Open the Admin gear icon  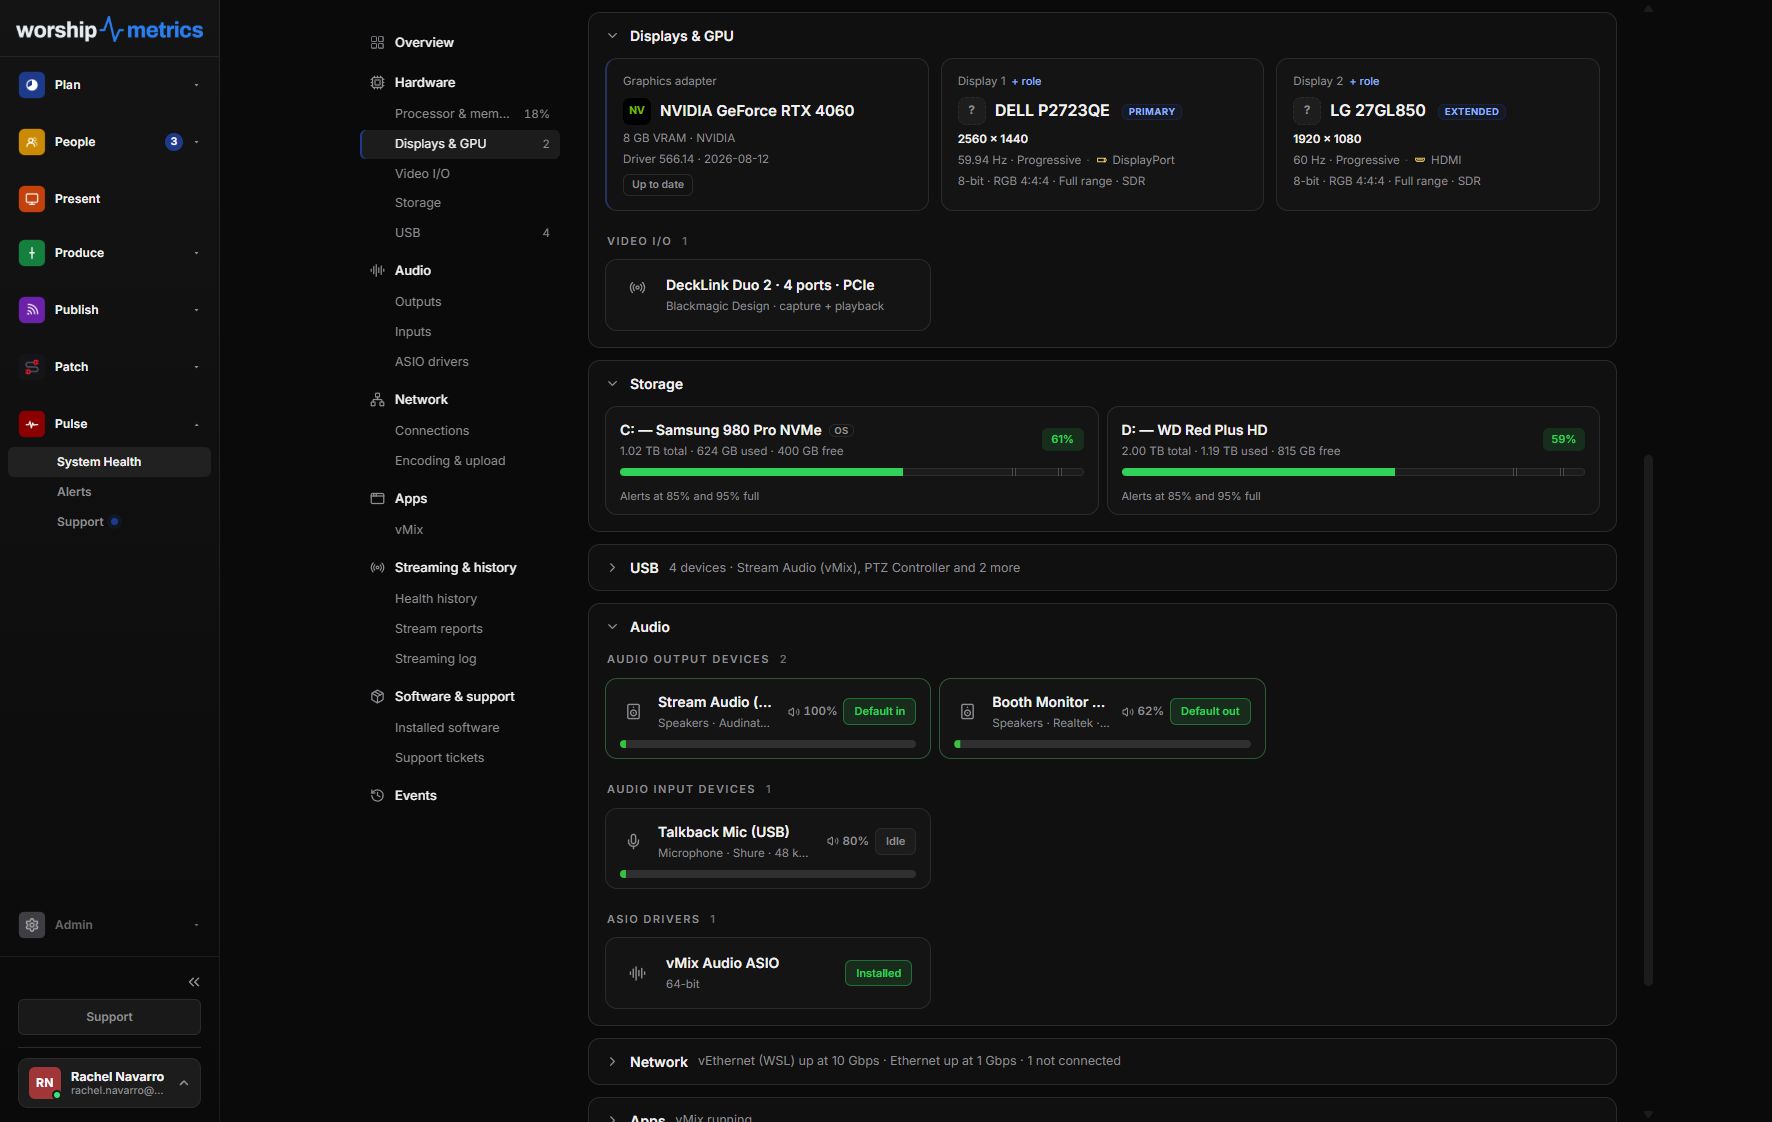(x=32, y=925)
